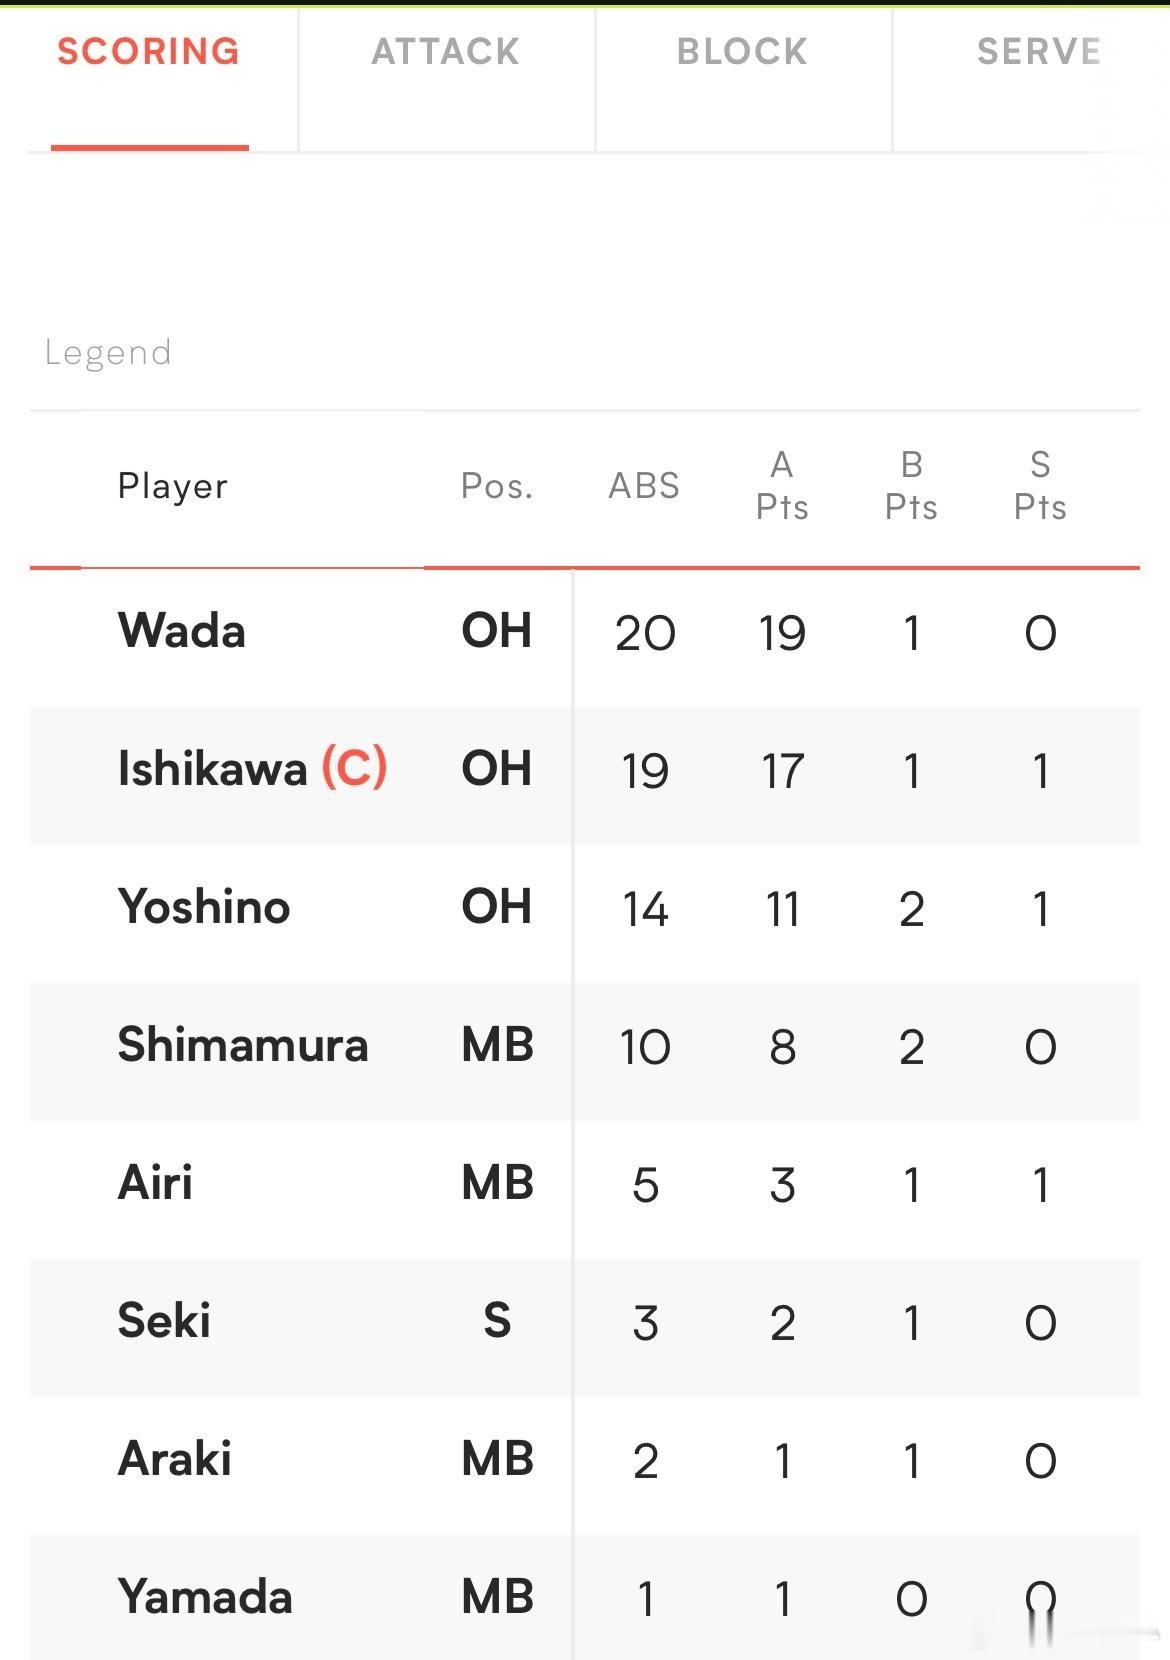Click Wada's ABS value of 20

click(x=645, y=633)
